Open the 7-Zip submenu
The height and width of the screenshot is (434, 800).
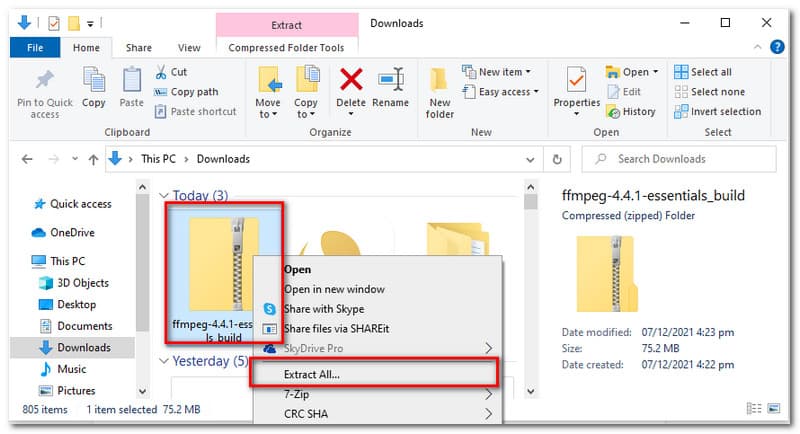(378, 394)
